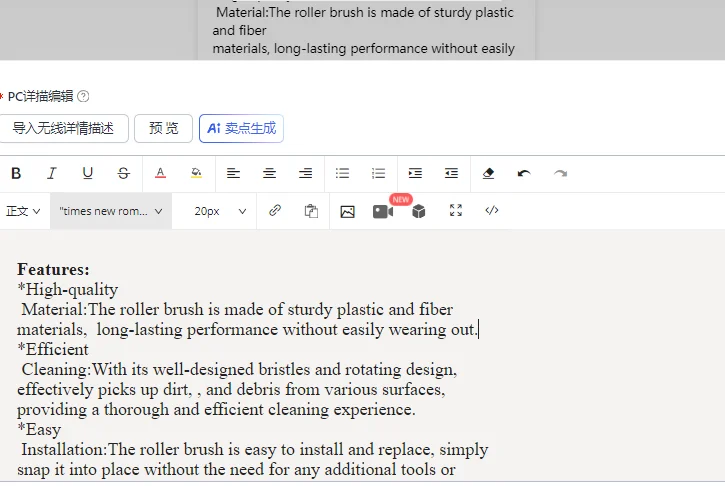This screenshot has height=486, width=725.
Task: Toggle underline formatting
Action: pyautogui.click(x=87, y=173)
